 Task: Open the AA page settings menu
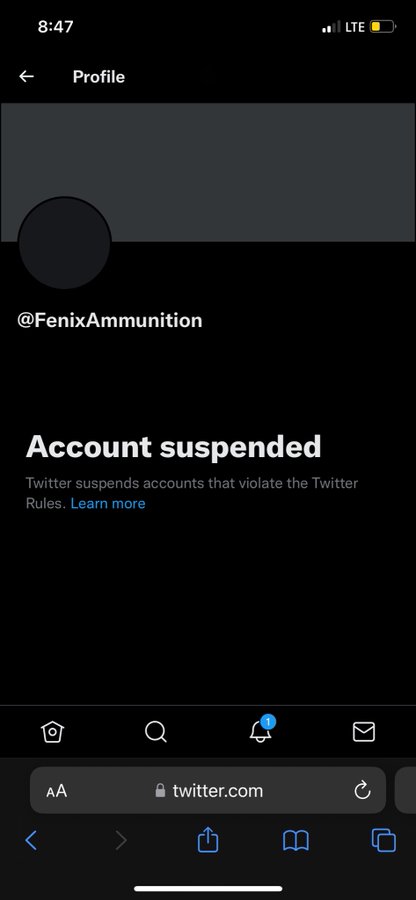(x=56, y=791)
